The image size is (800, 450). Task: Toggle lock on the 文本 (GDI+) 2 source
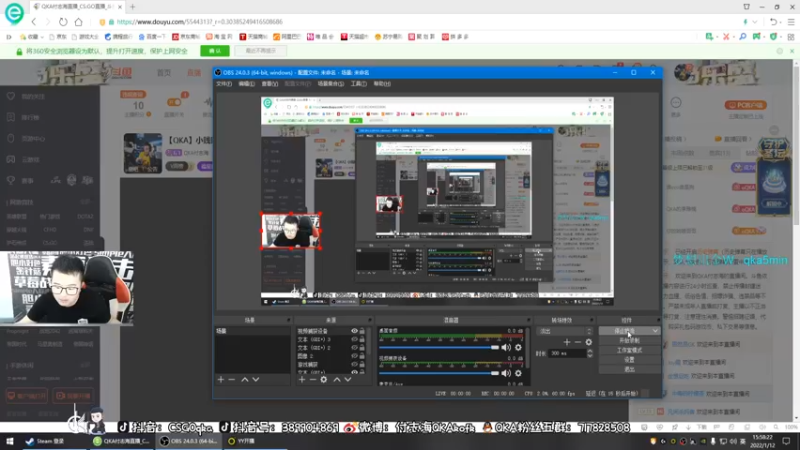(362, 347)
